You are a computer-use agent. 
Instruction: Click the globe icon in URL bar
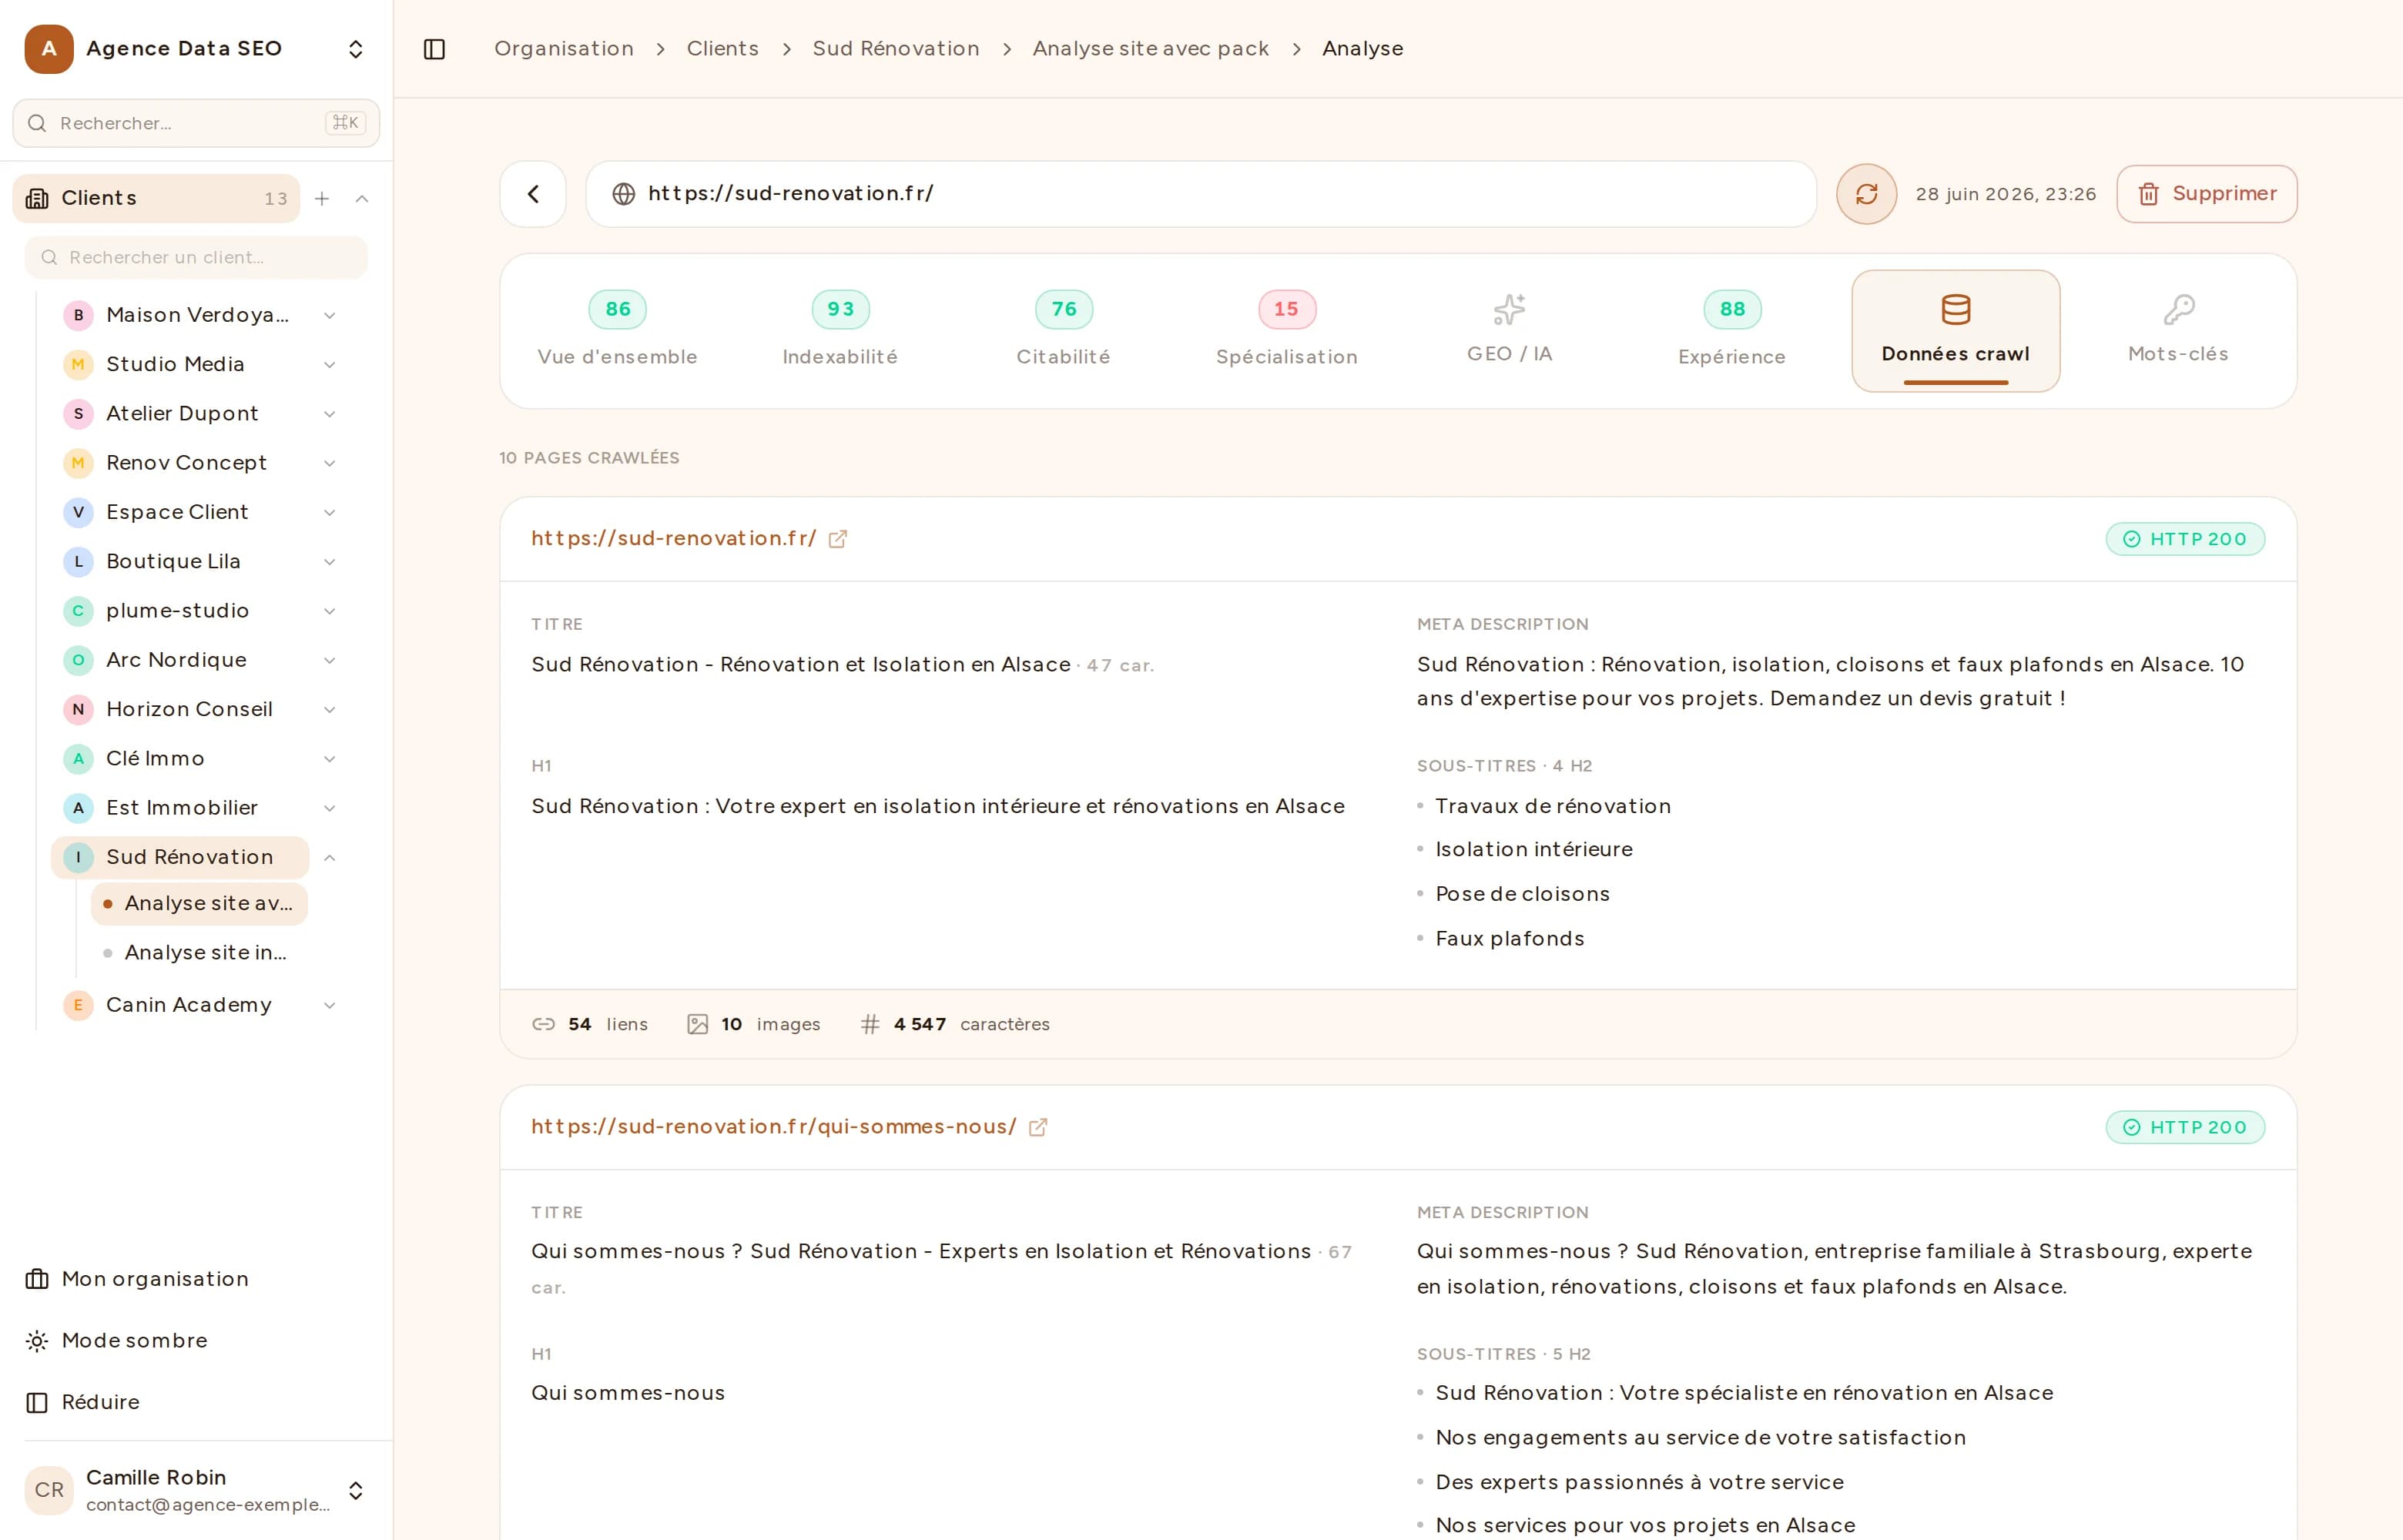[623, 194]
